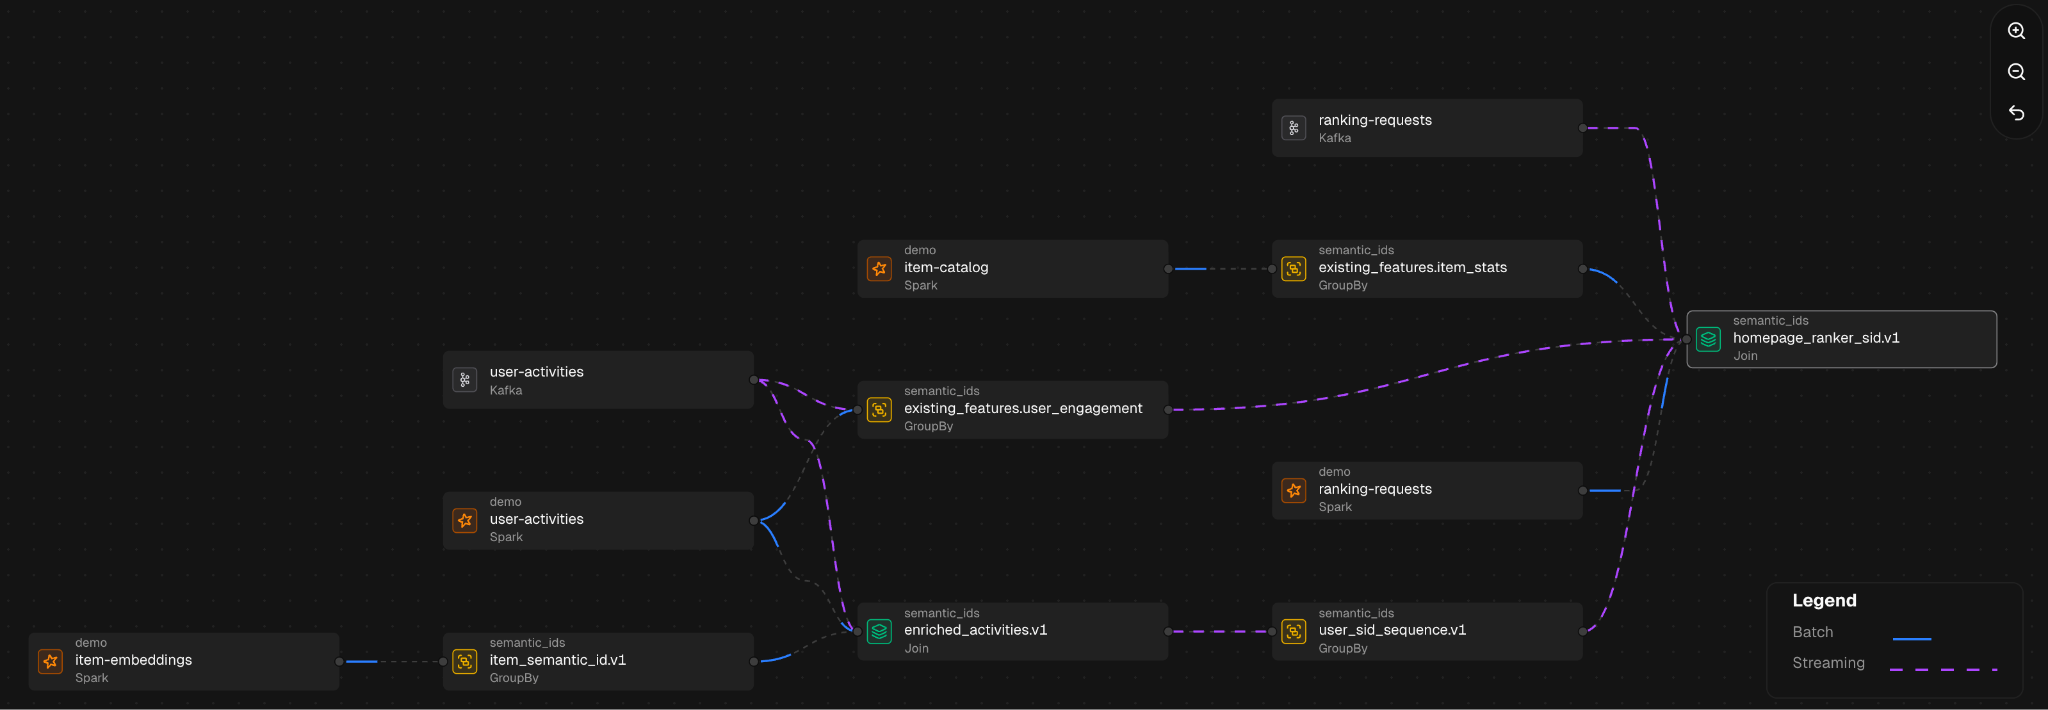Screen dimensions: 2048x710
Task: Click the Legend heading
Action: coord(1824,600)
